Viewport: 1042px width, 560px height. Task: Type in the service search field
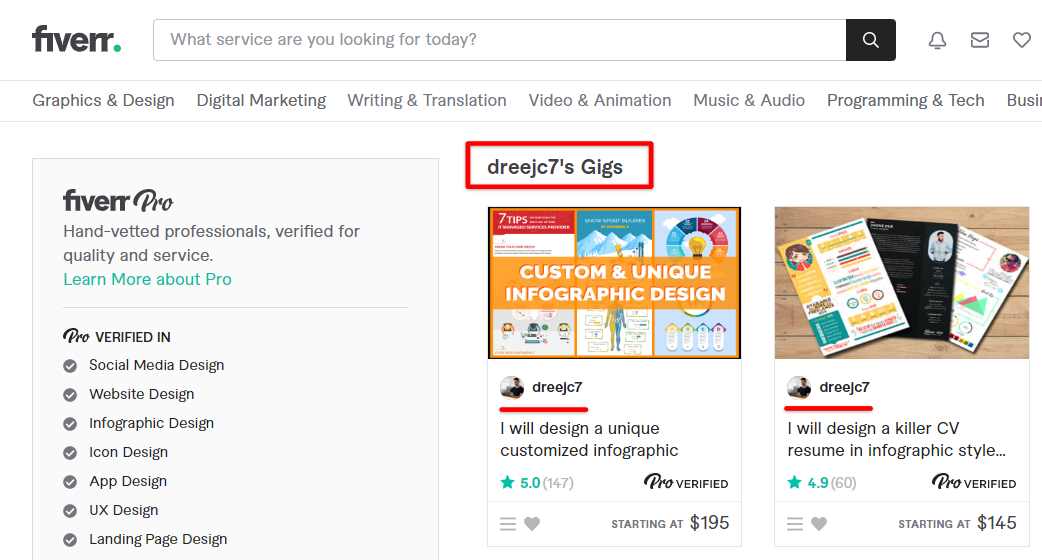(500, 40)
